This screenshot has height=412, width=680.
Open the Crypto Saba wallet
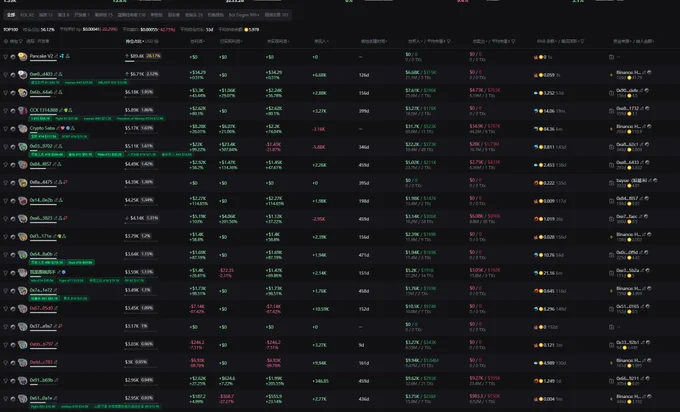pyautogui.click(x=42, y=128)
